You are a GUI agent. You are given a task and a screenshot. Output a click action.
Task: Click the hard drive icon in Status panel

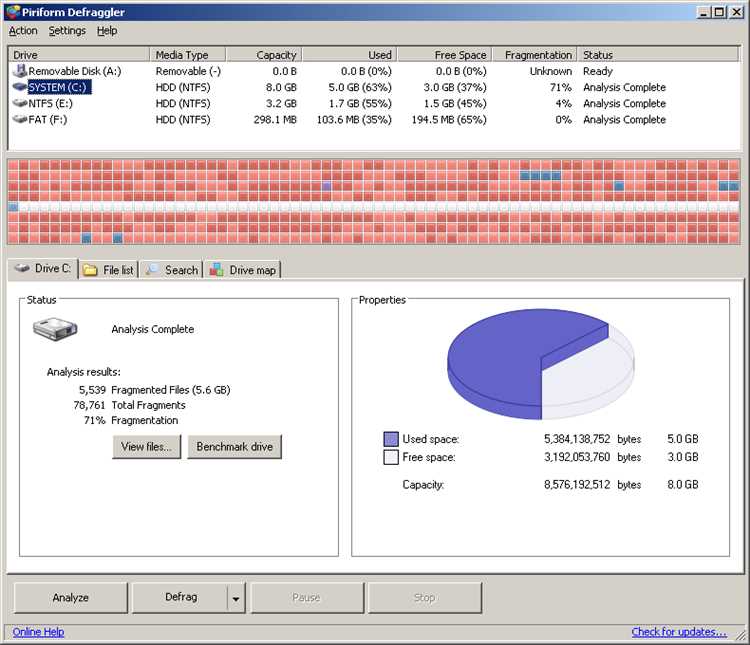[x=55, y=329]
